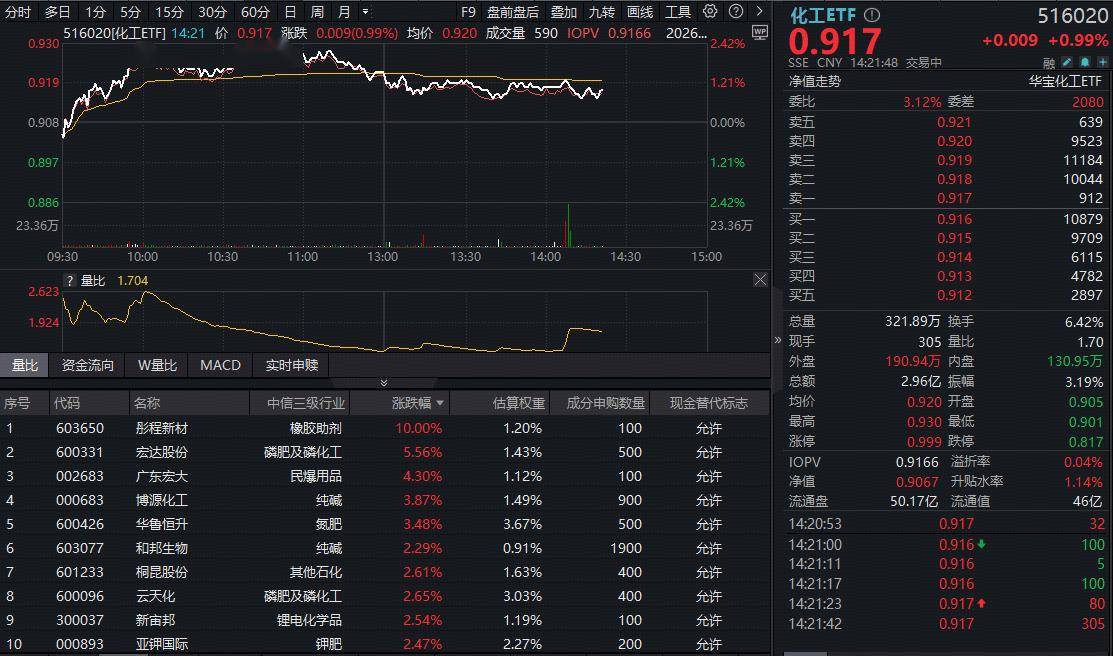This screenshot has width=1113, height=656.
Task: Click the 14:21:42 trade tick row
Action: click(x=946, y=624)
